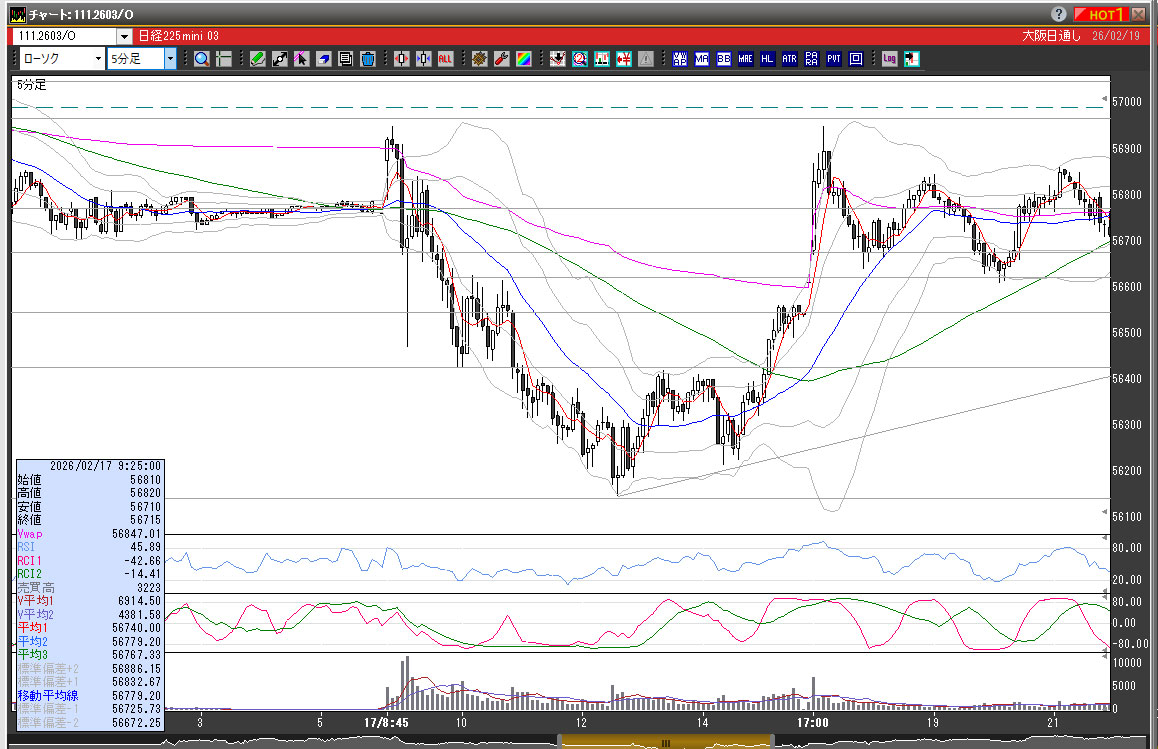Open the symbol code 111.2603/O dropdown
The image size is (1158, 749).
click(x=124, y=35)
